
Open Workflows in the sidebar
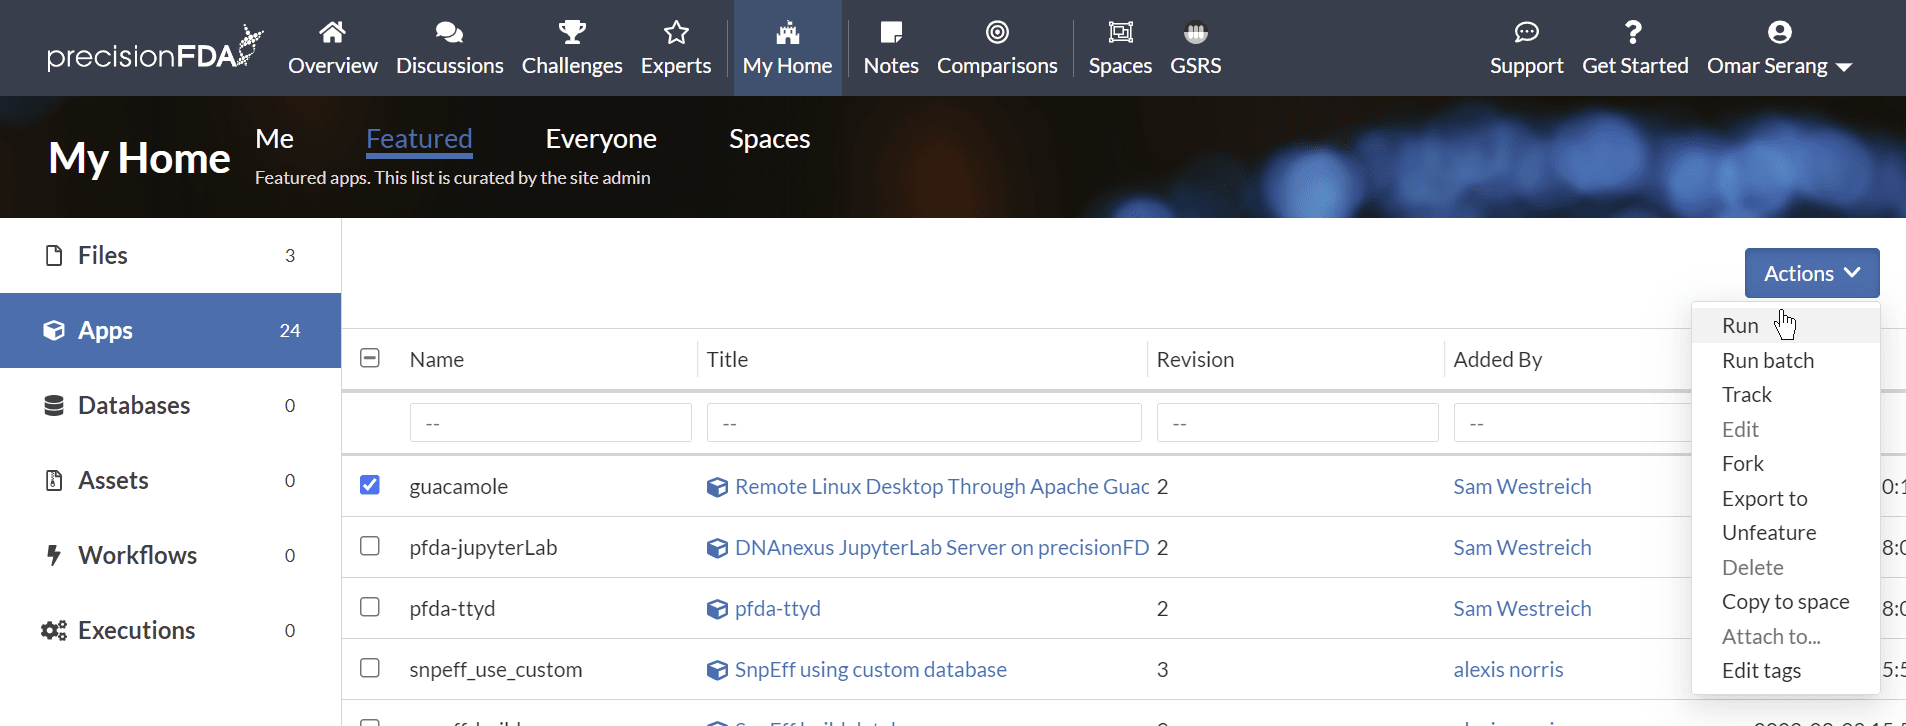pyautogui.click(x=137, y=555)
